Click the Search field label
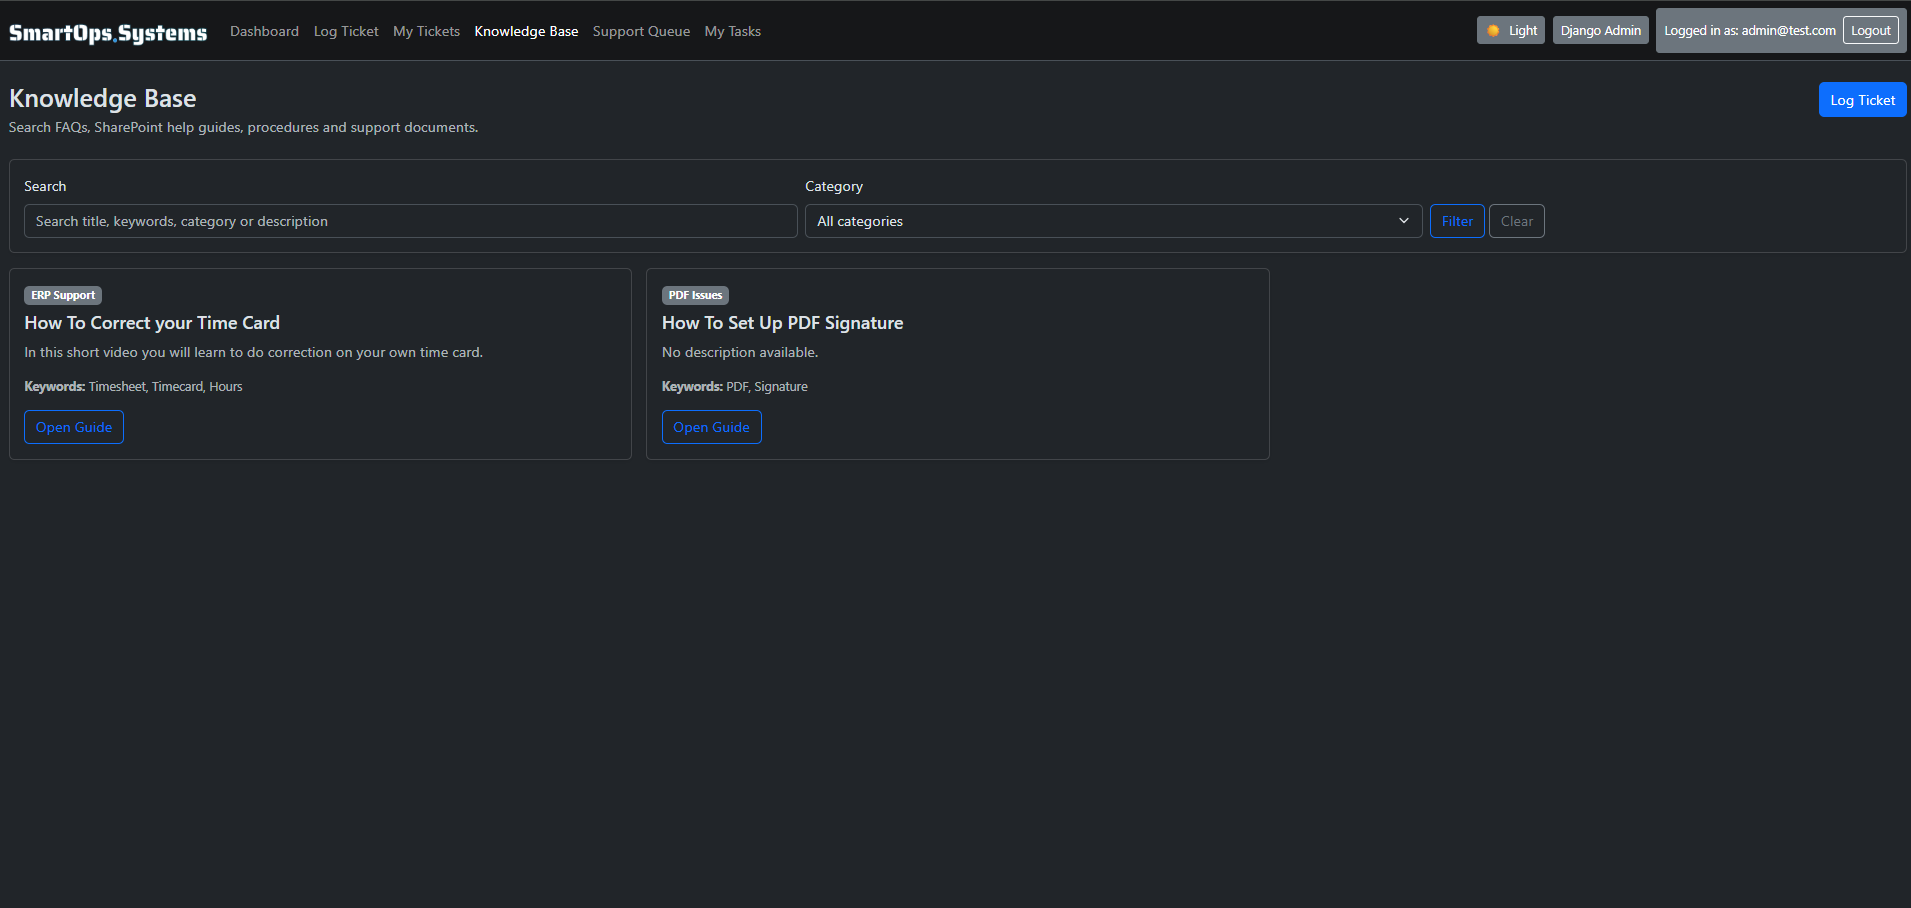The height and width of the screenshot is (908, 1911). 45,186
